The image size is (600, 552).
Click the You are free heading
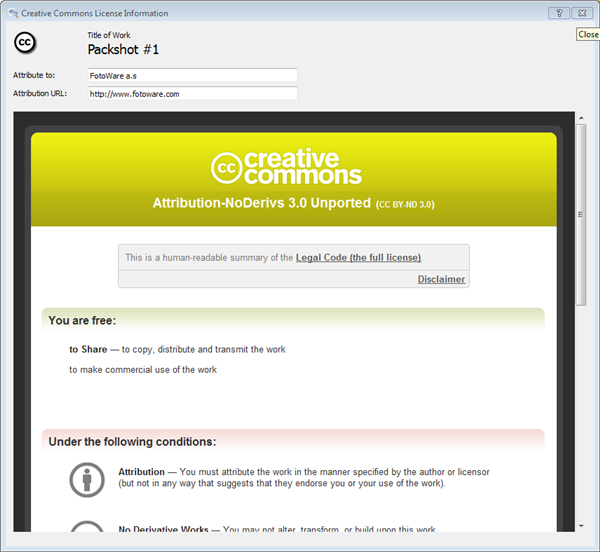point(82,320)
